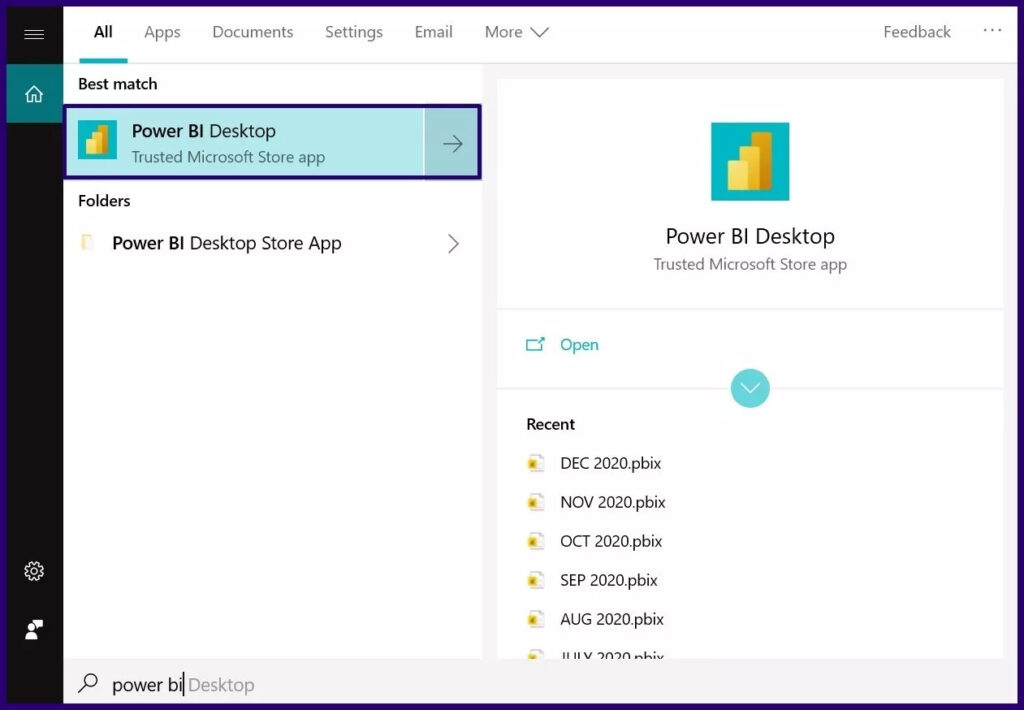Open the Settings gear icon
1024x710 pixels.
point(34,571)
